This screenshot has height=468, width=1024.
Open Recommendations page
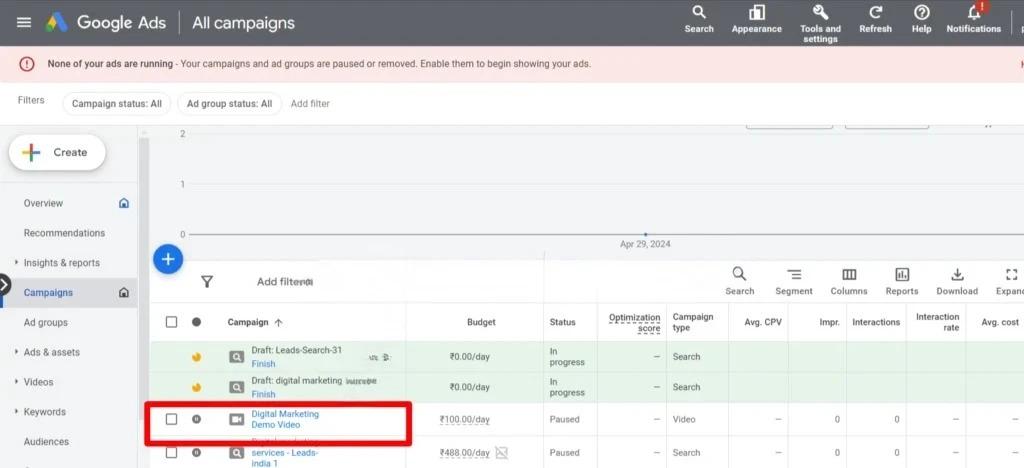(64, 233)
